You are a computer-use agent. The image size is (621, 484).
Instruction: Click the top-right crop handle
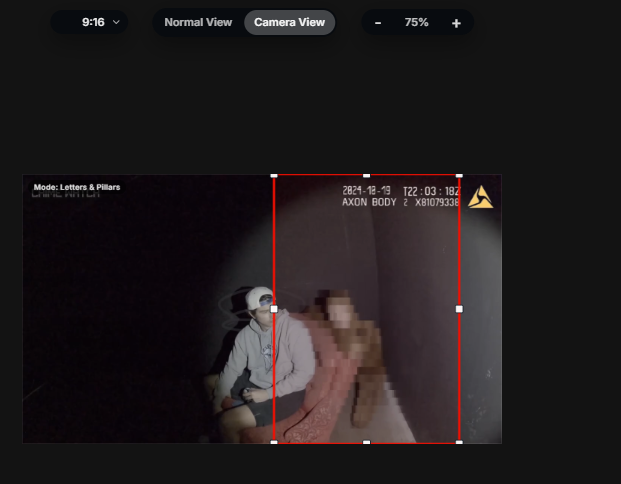tap(459, 175)
